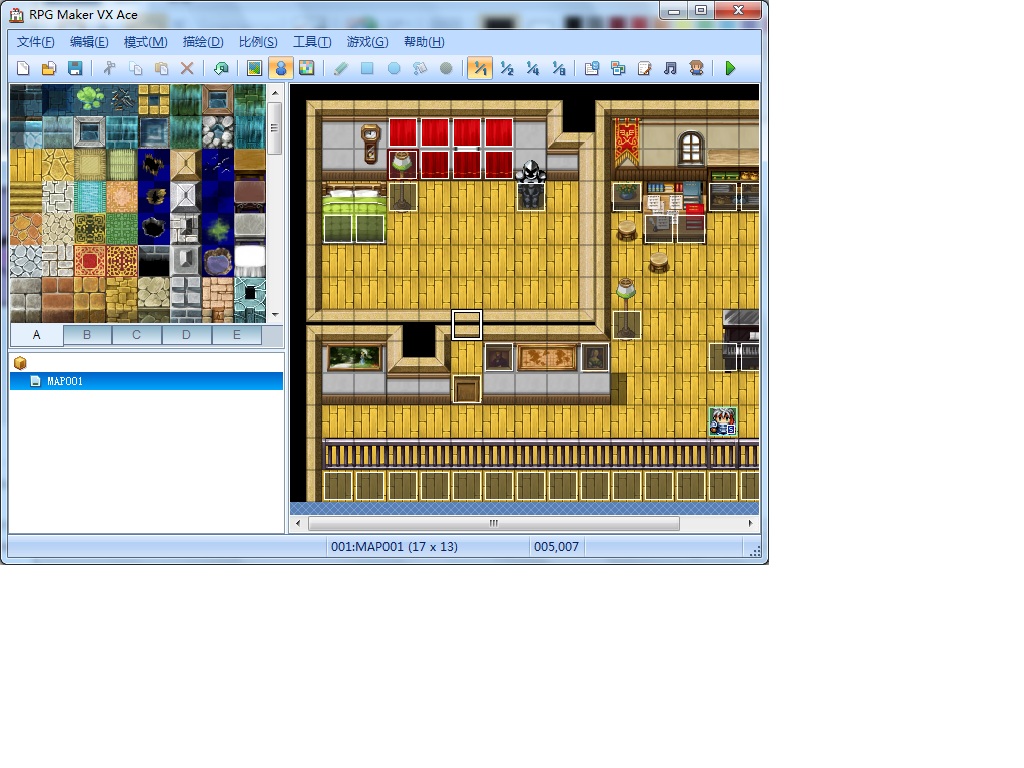This screenshot has width=1024, height=768.
Task: Select the Ellipse drawing tool
Action: click(x=394, y=68)
